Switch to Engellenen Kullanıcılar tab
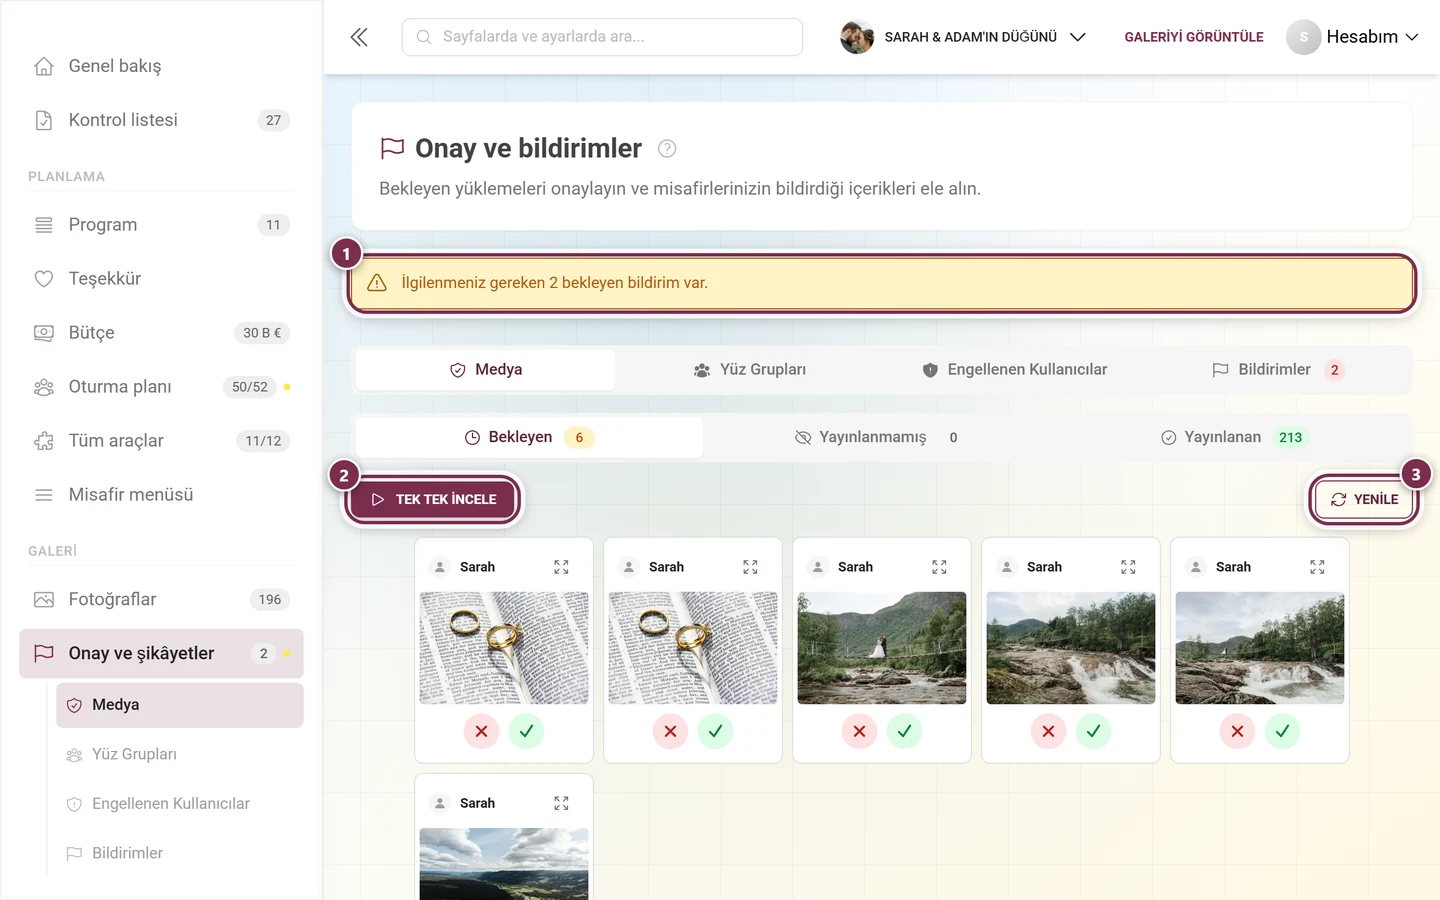Image resolution: width=1440 pixels, height=900 pixels. pos(1014,370)
